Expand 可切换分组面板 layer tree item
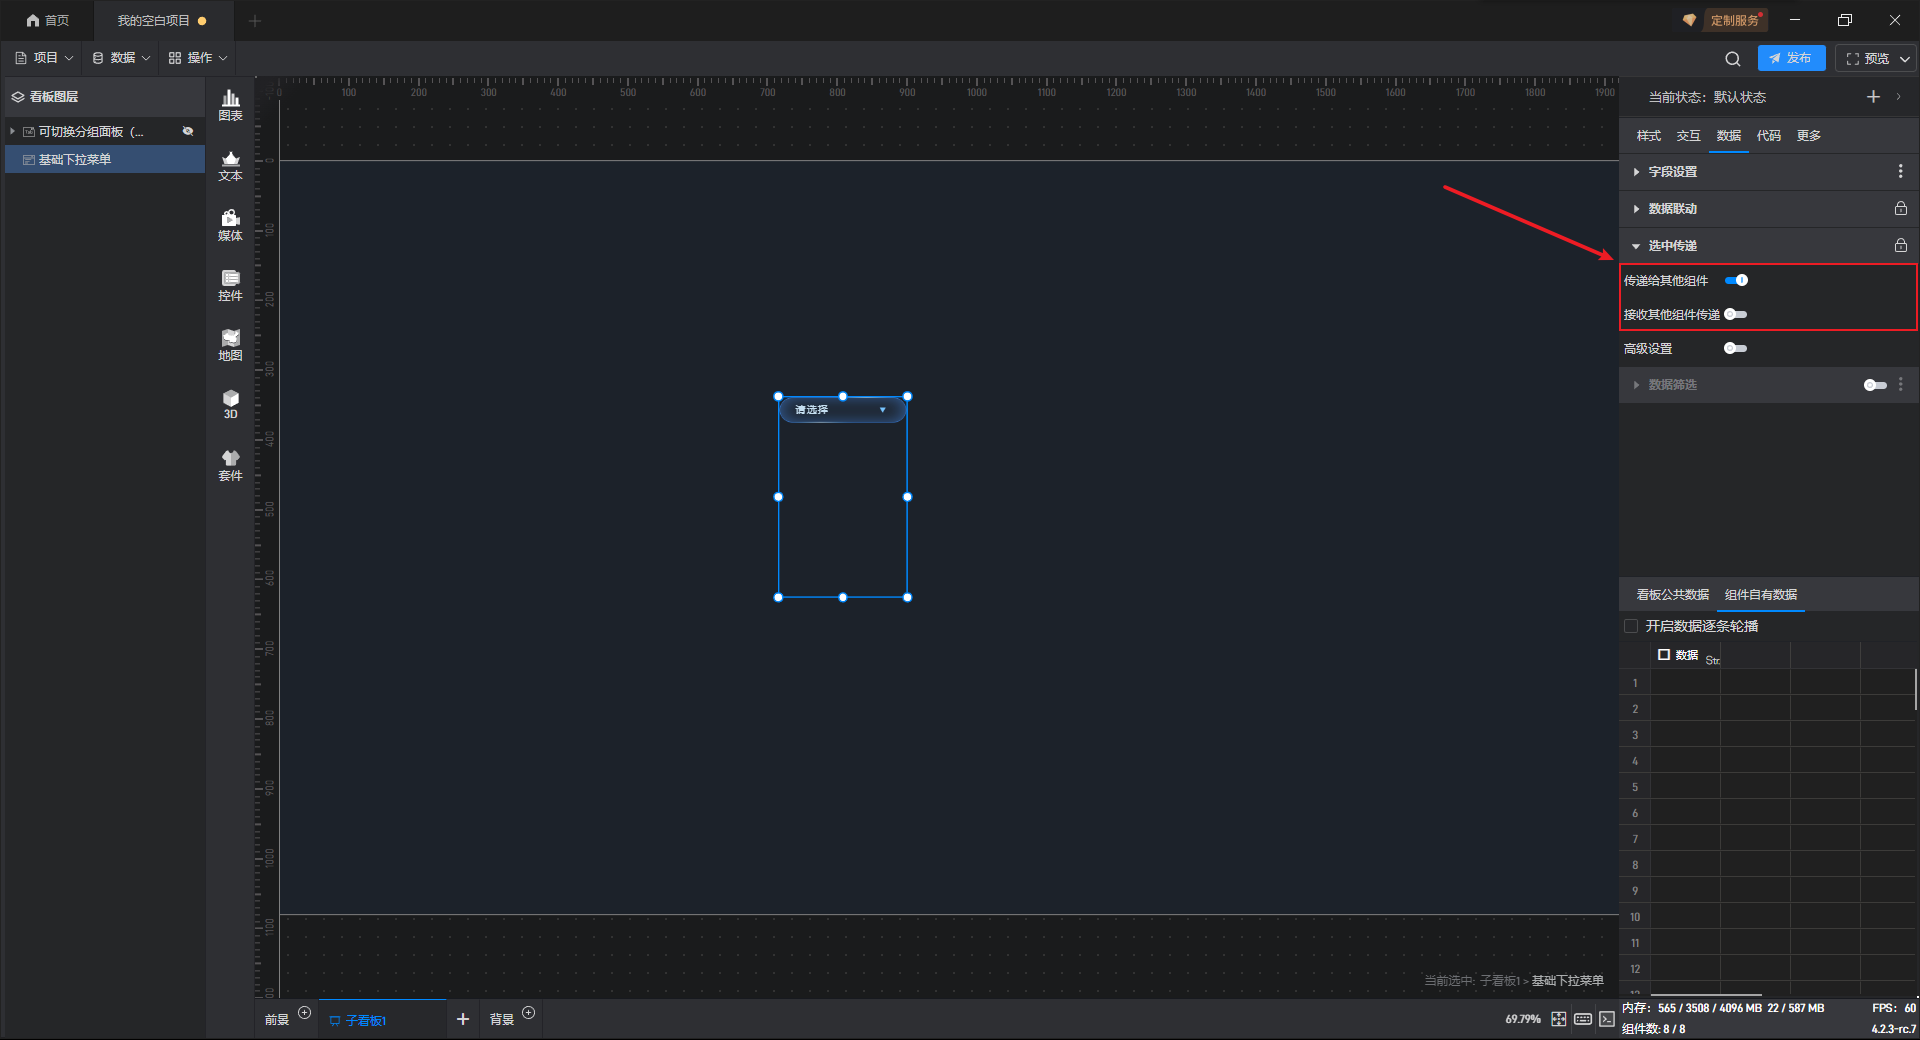This screenshot has height=1040, width=1920. point(12,132)
